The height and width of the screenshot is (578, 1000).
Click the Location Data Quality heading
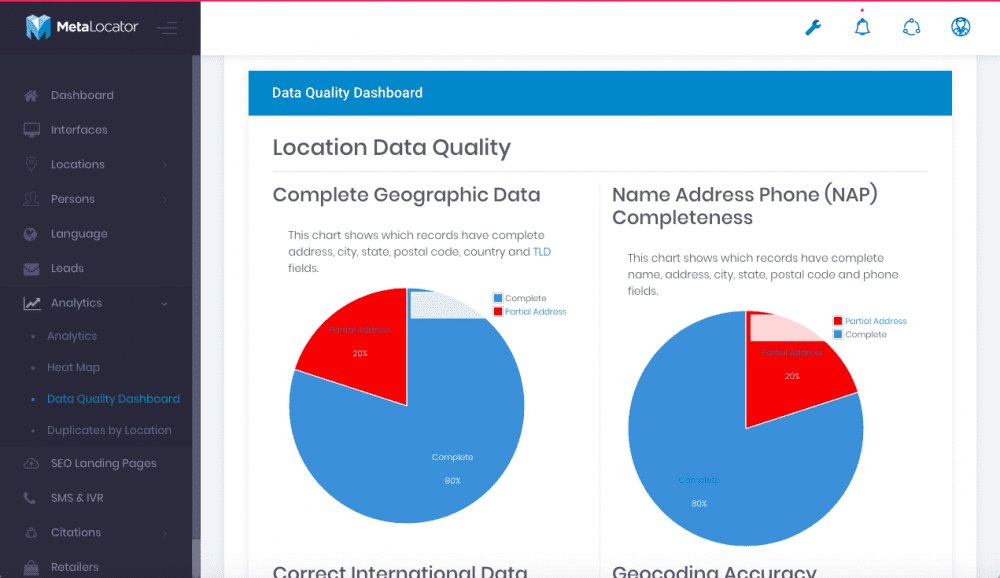392,147
